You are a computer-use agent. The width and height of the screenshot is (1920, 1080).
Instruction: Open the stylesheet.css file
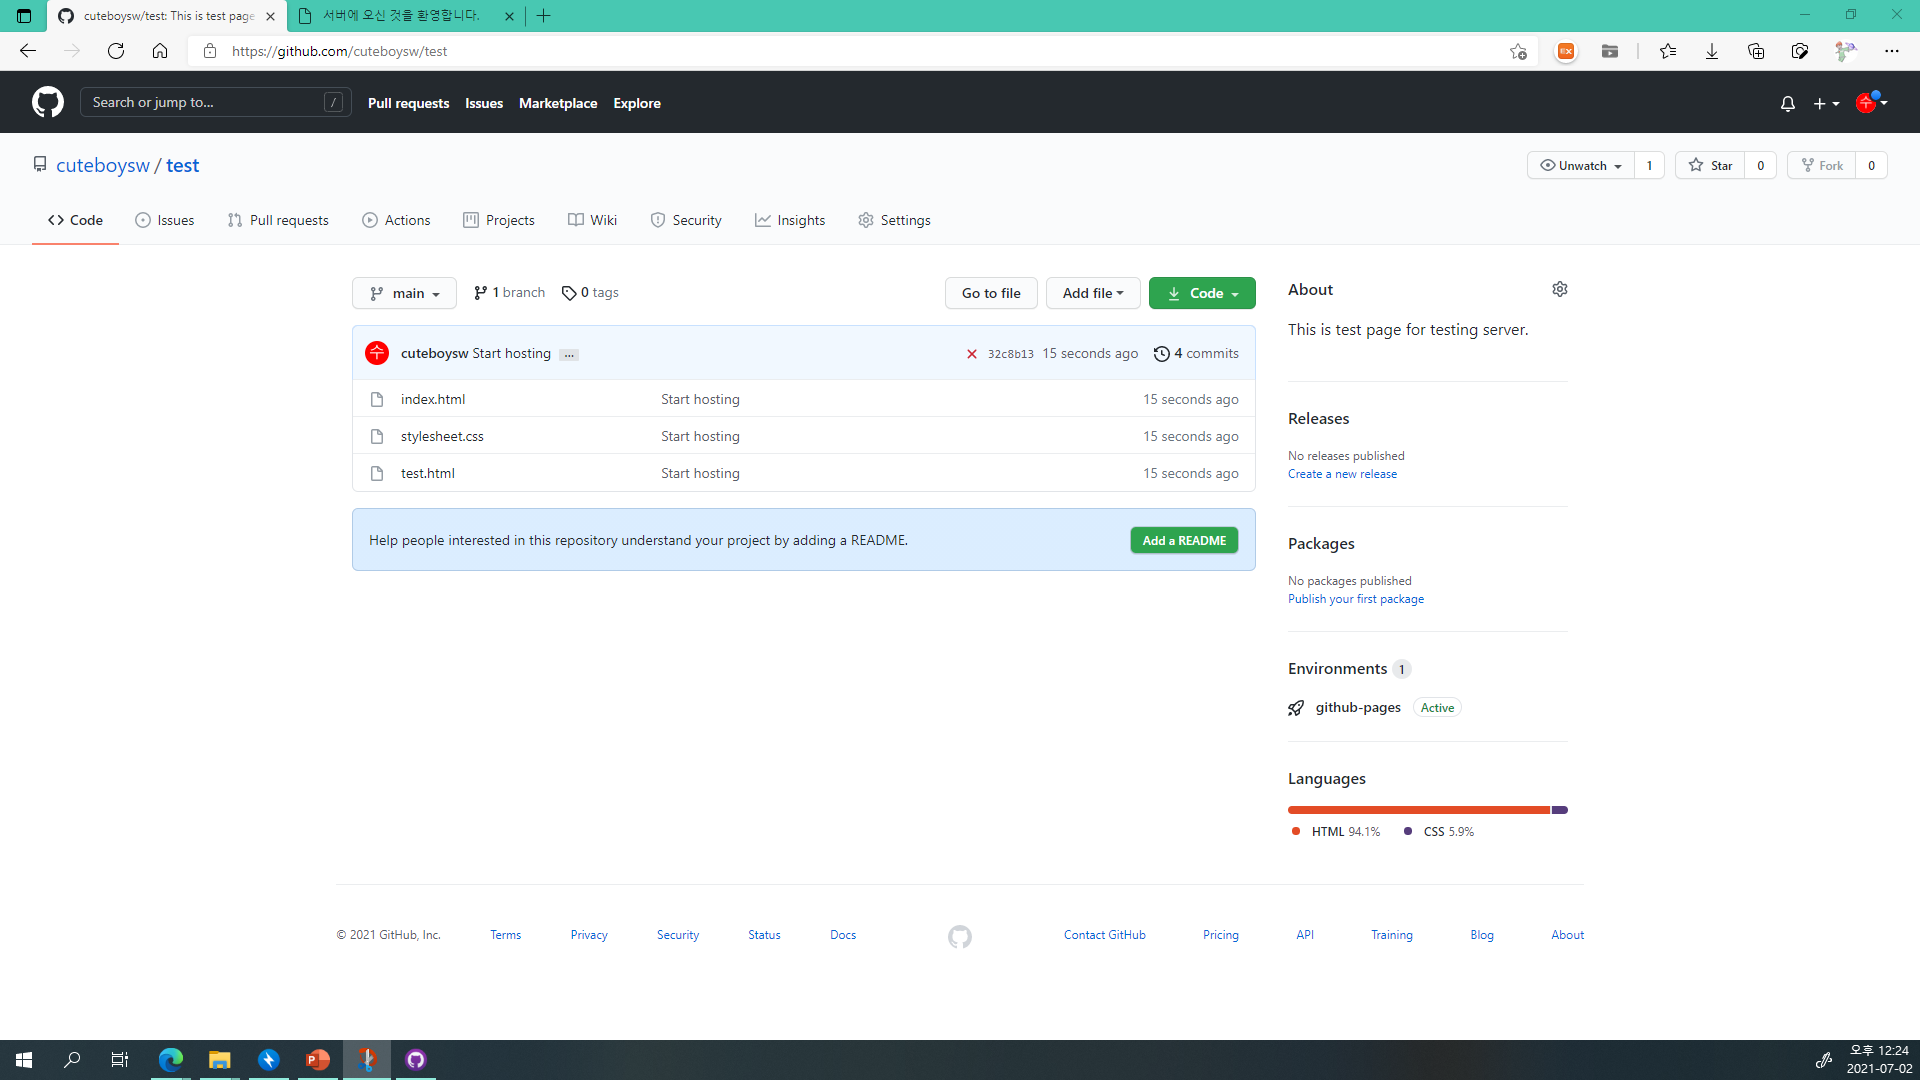pos(442,436)
